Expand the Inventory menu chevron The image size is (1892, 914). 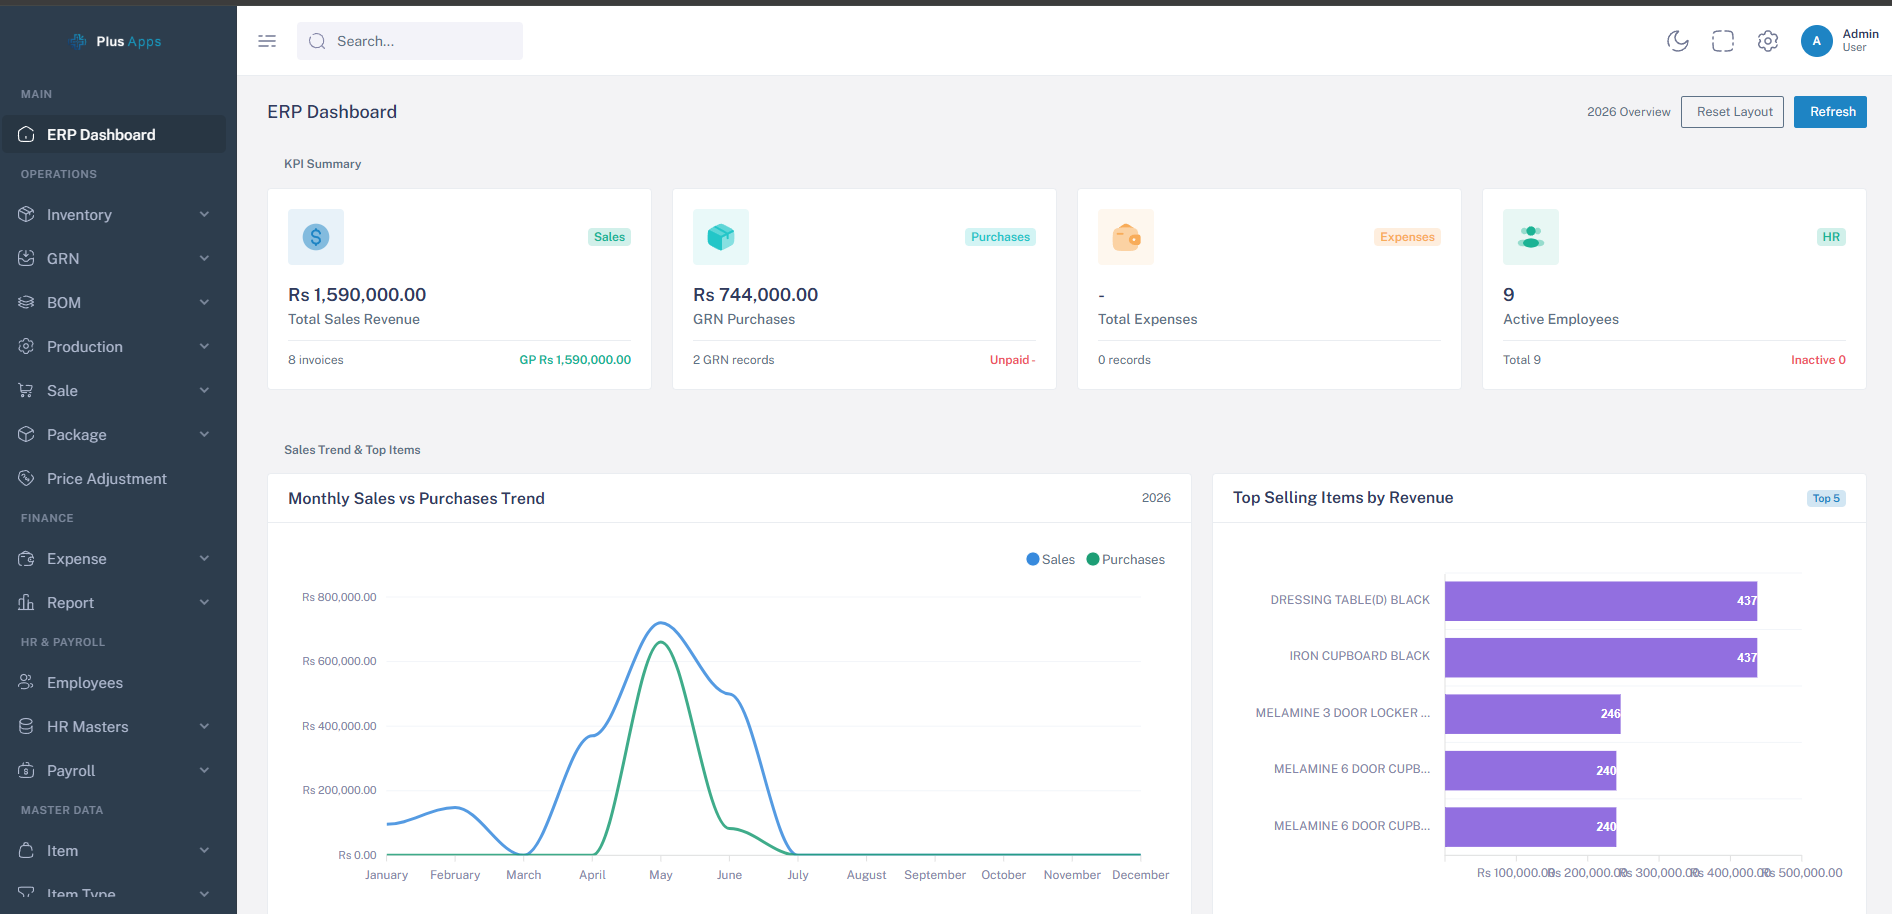click(204, 214)
